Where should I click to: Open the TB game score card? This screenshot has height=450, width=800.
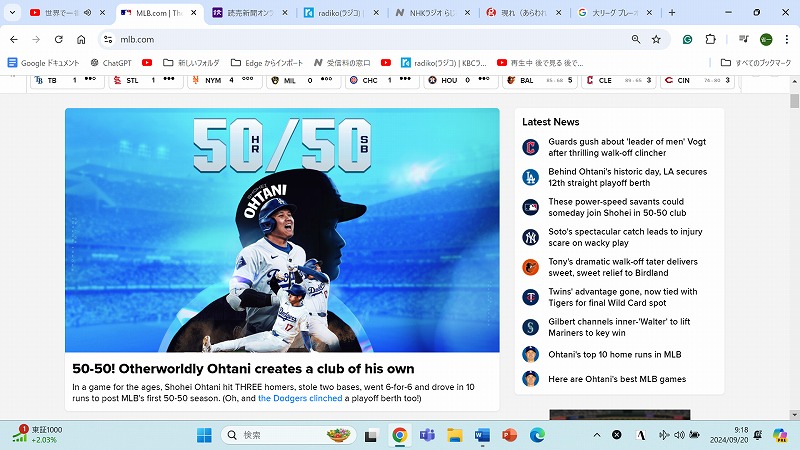click(67, 81)
